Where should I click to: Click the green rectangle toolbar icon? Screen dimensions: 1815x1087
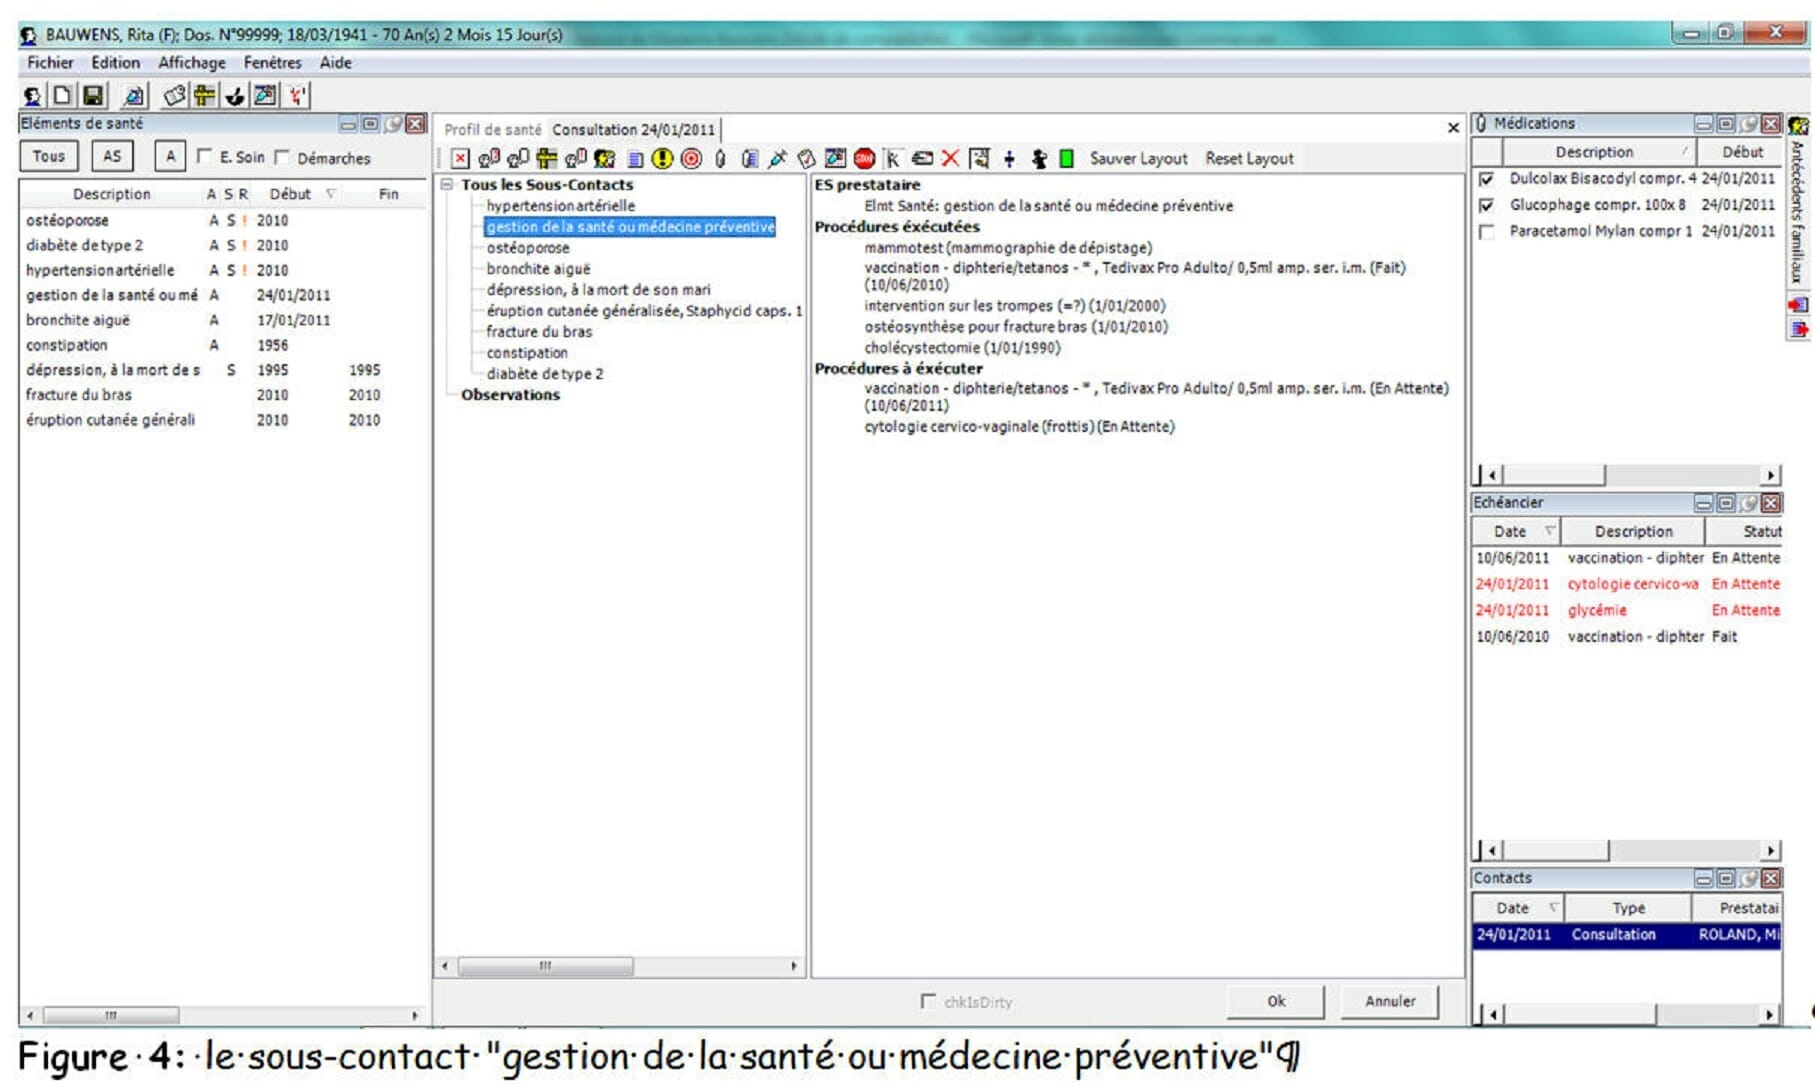tap(1066, 158)
